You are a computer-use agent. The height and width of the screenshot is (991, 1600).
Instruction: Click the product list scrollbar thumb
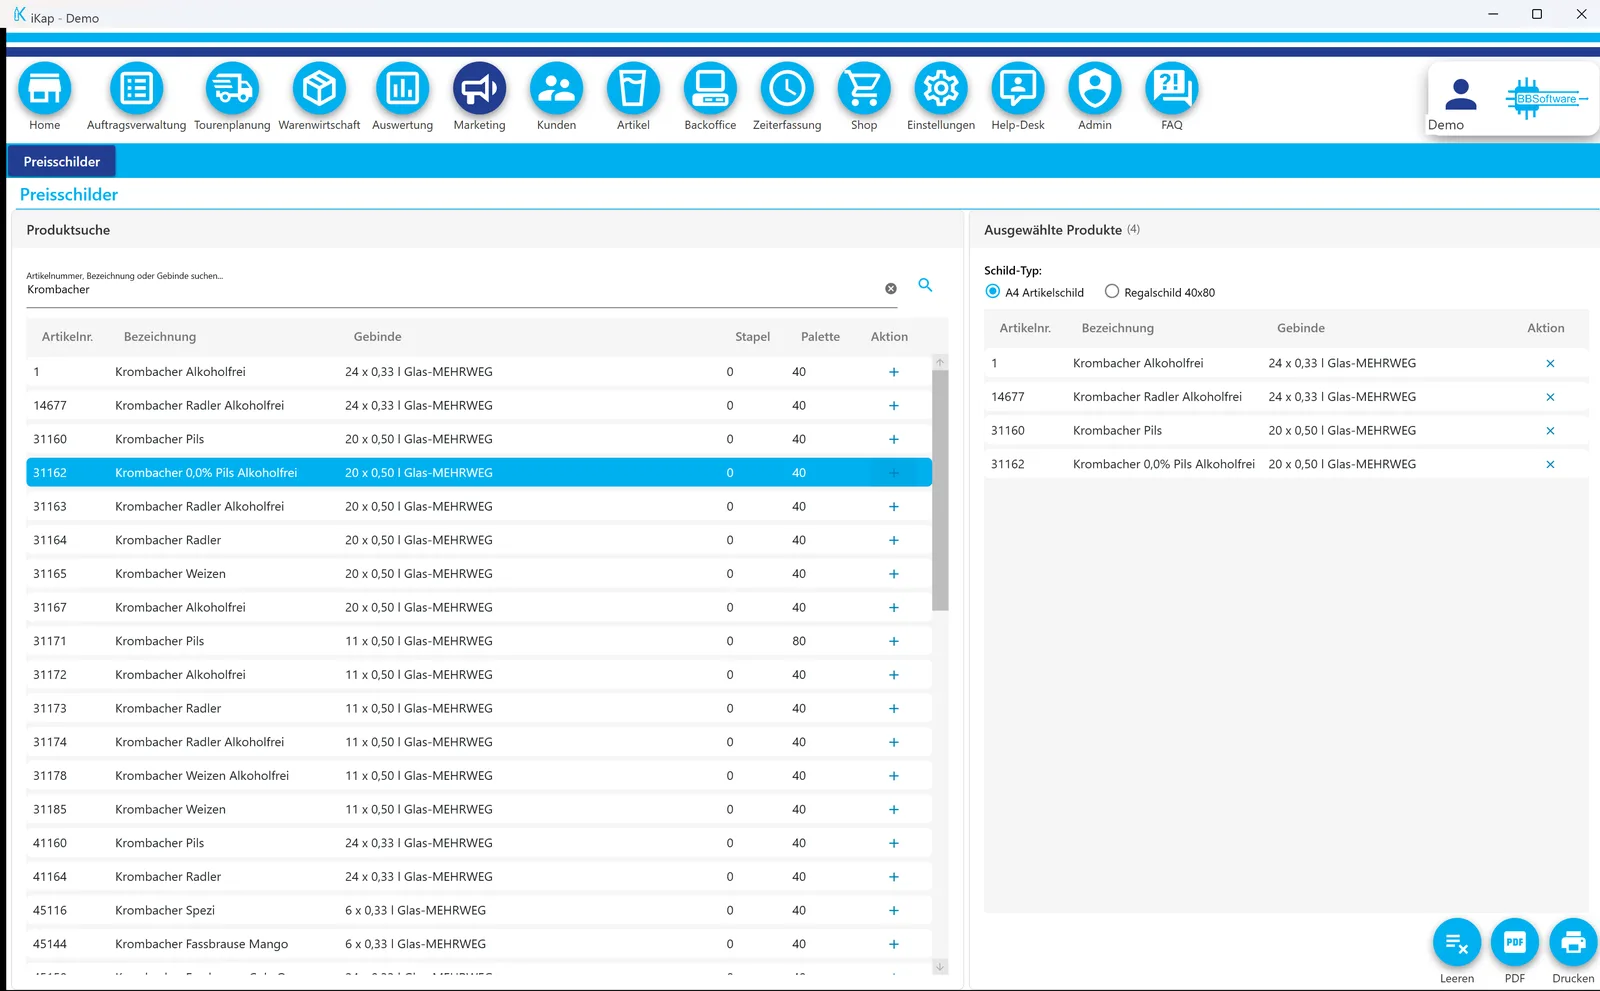point(940,490)
